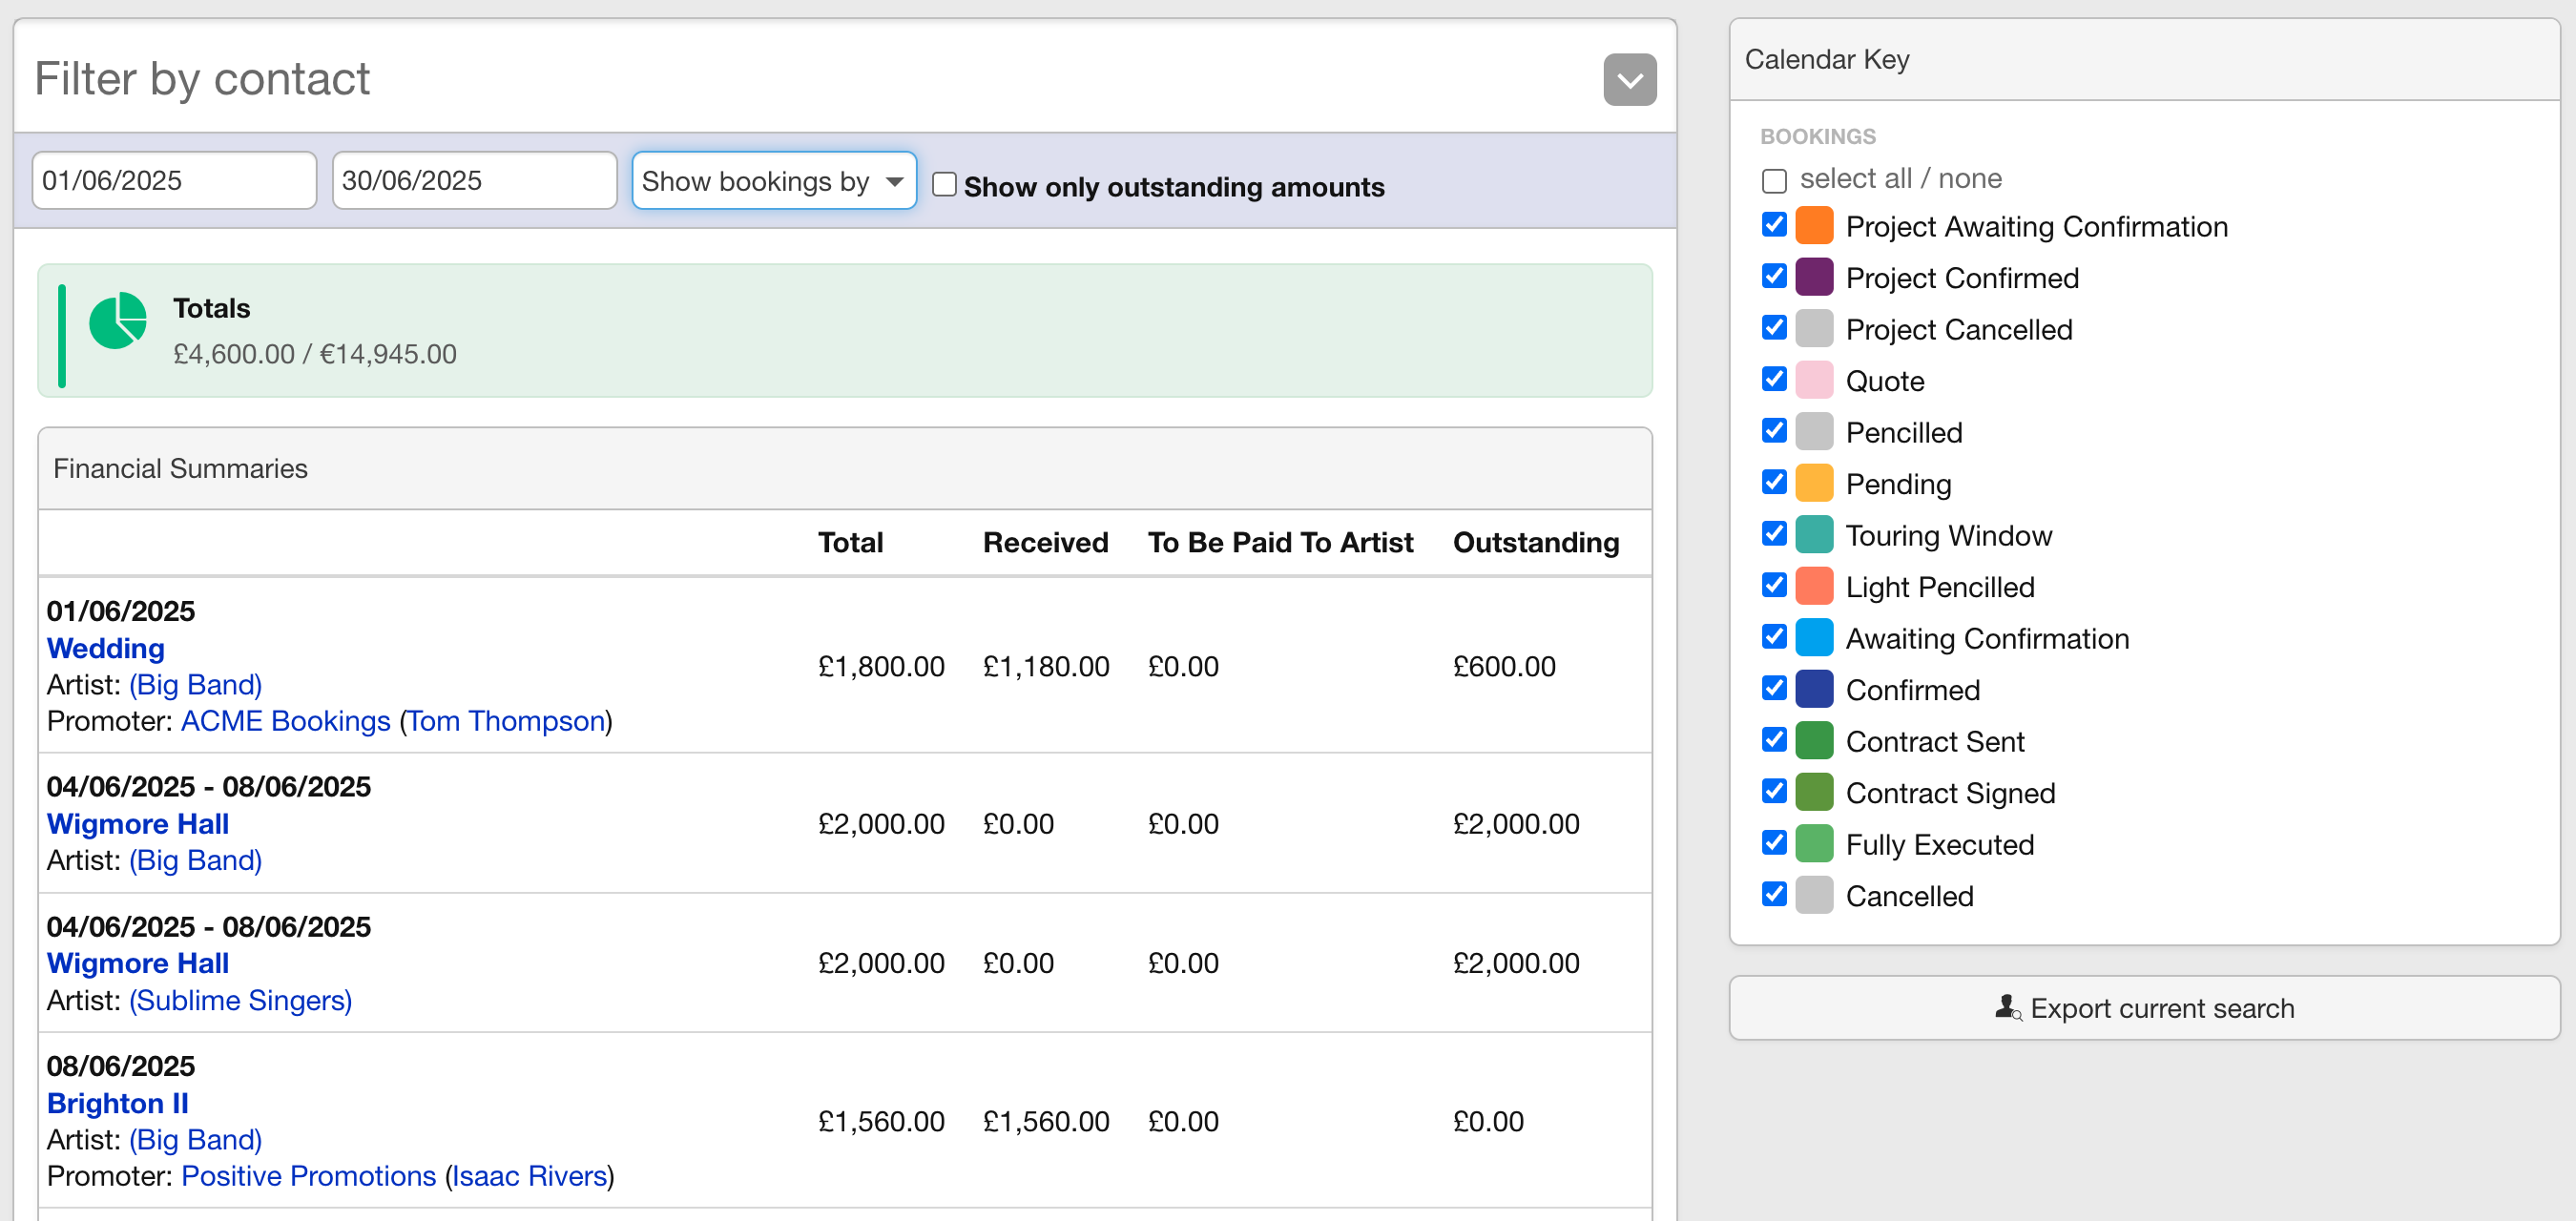Click olive green Contract Signed swatch
2576x1221 pixels.
1814,792
